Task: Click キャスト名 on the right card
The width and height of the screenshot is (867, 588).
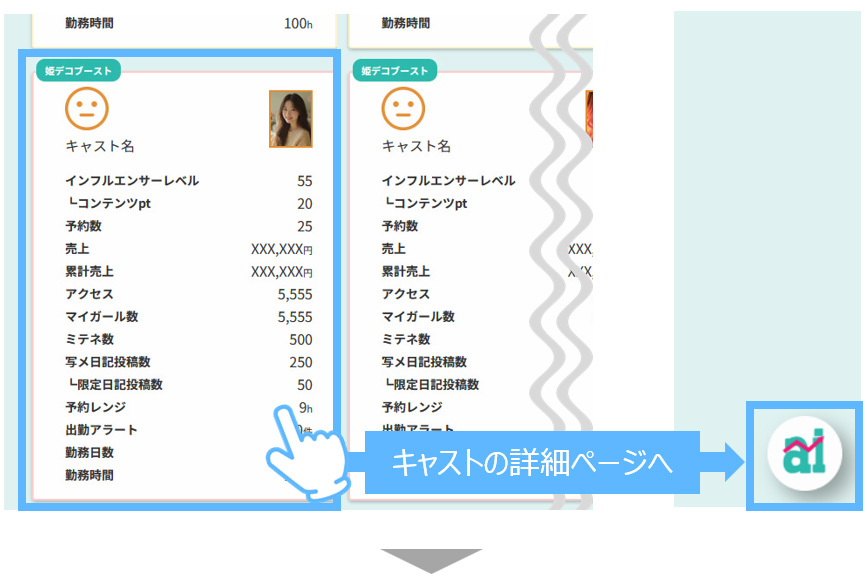Action: 416,146
